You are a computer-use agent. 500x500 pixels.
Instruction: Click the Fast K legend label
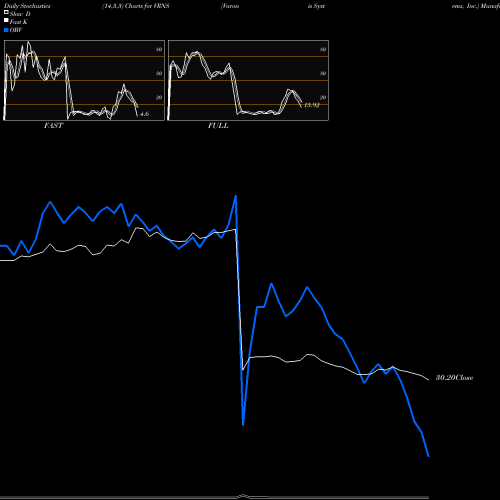coord(19,22)
